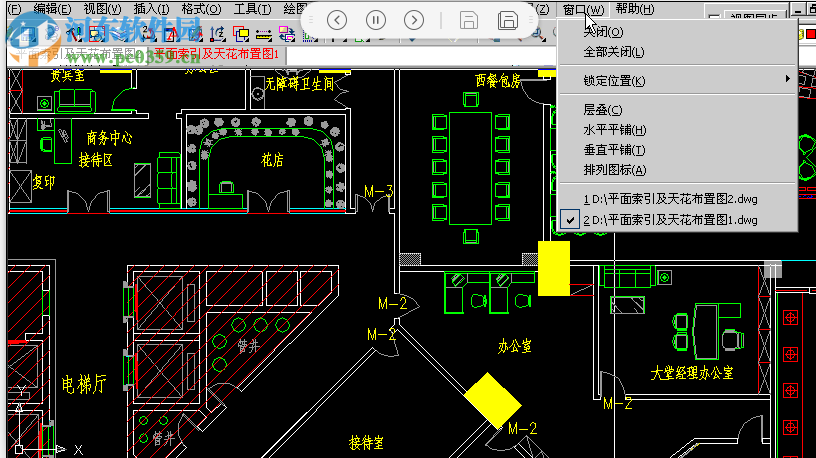Viewport: 816px width, 458px height.
Task: Click the 办公室 room label
Action: [x=515, y=346]
